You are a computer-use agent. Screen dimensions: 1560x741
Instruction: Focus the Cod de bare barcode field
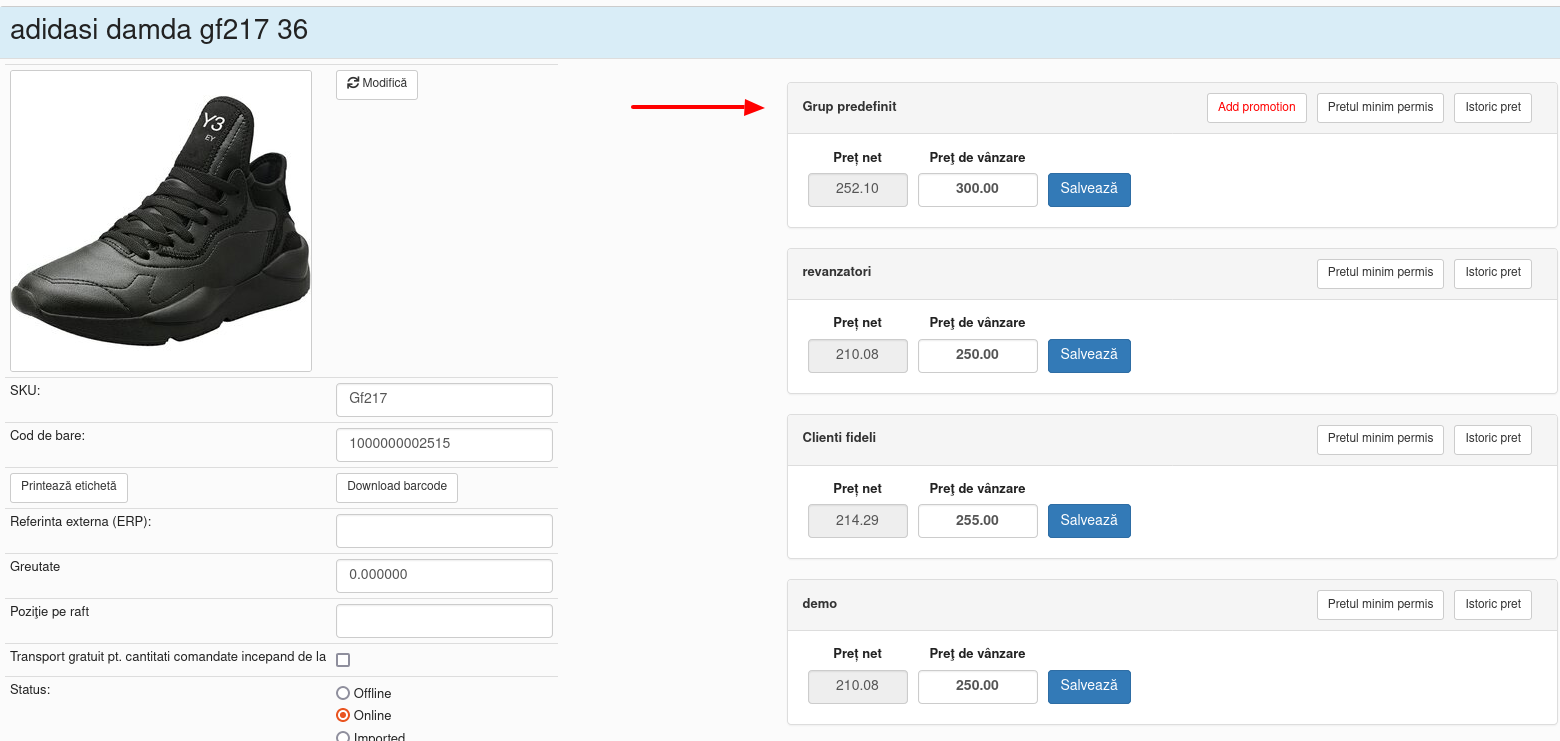pyautogui.click(x=444, y=445)
